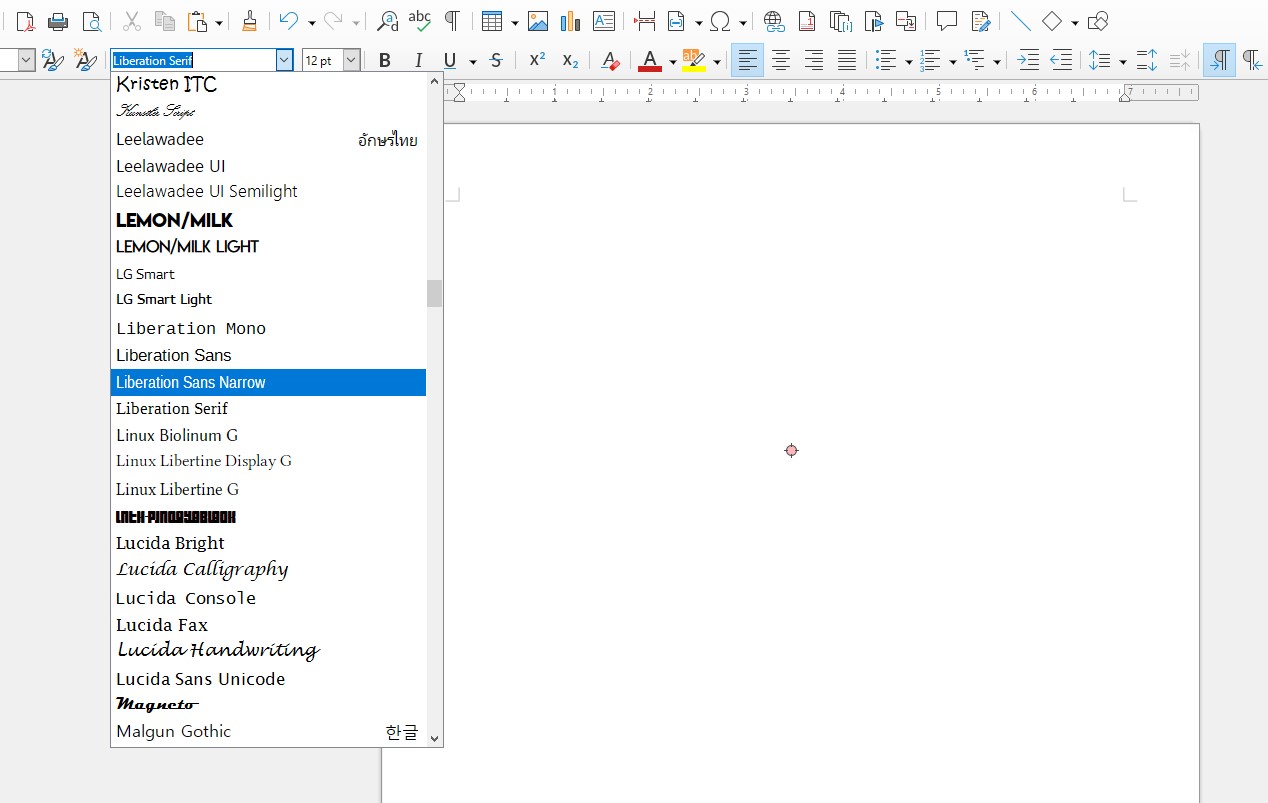Select Liberation Sans Narrow font
The image size is (1268, 803).
268,382
